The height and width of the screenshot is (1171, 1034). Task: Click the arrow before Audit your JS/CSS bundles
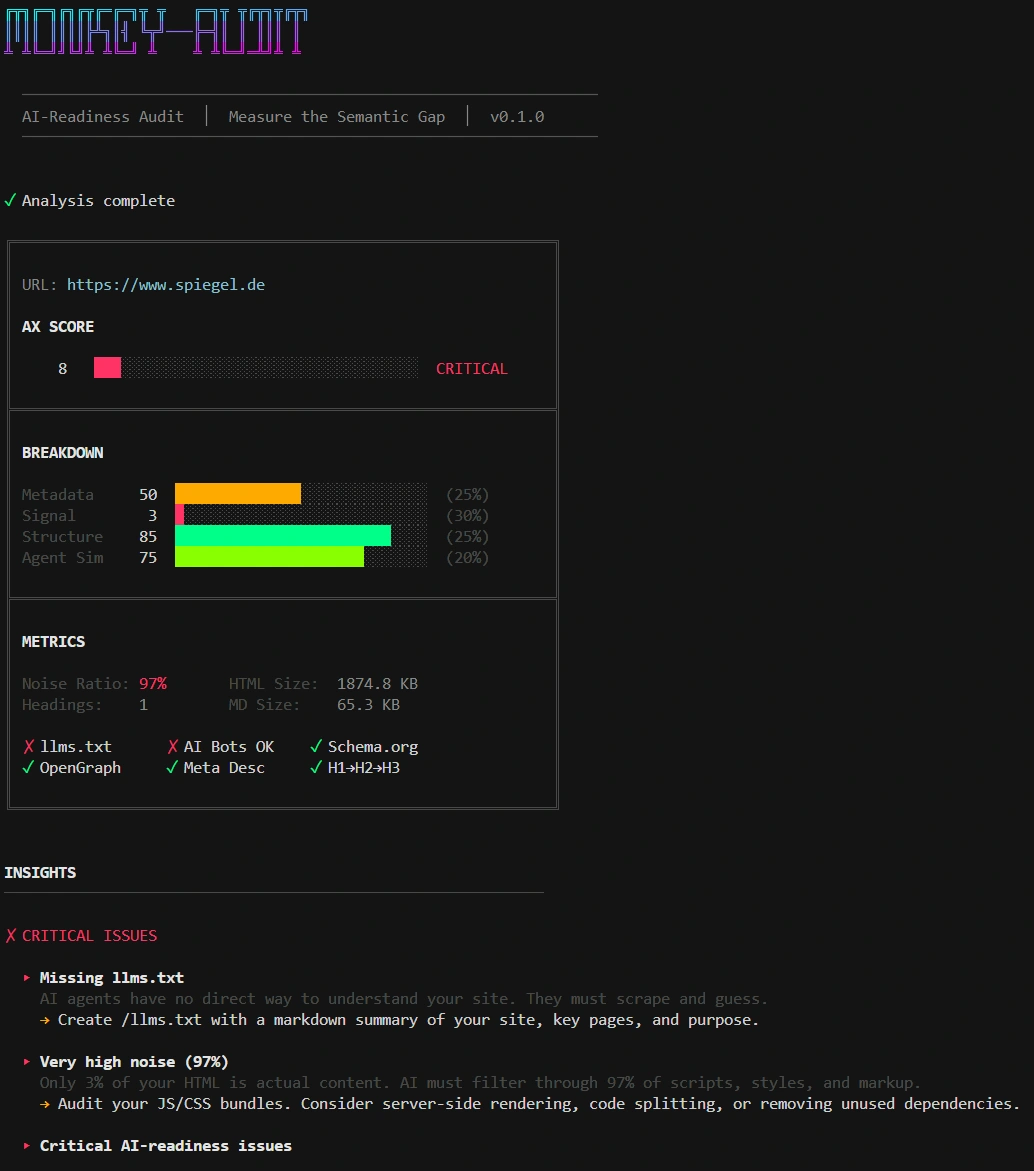click(x=45, y=1104)
